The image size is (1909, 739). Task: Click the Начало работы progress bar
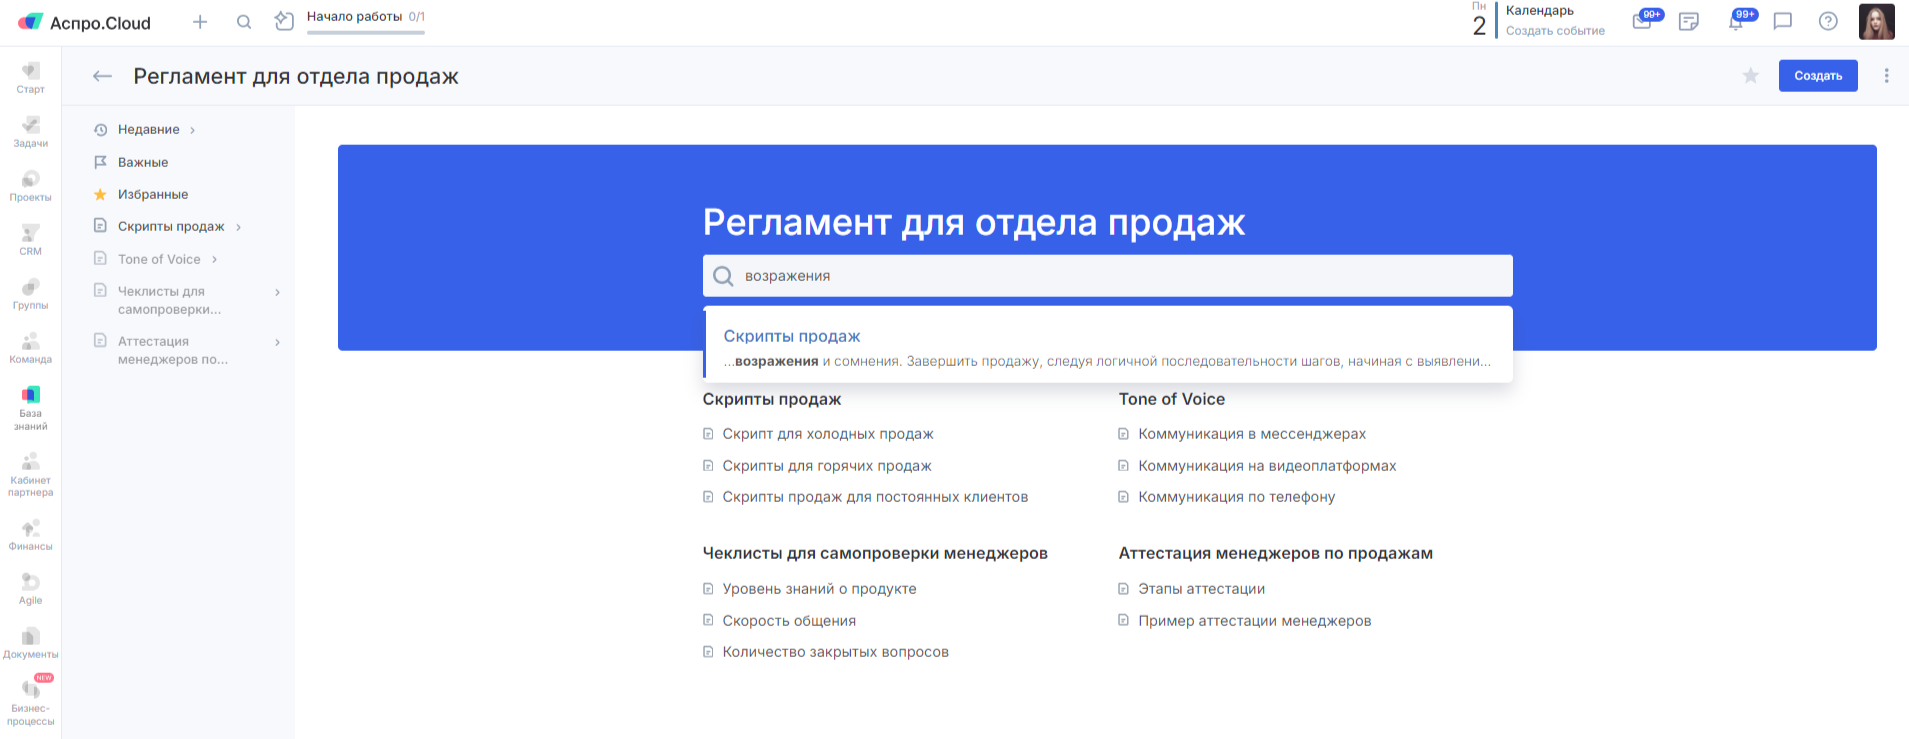click(x=365, y=32)
